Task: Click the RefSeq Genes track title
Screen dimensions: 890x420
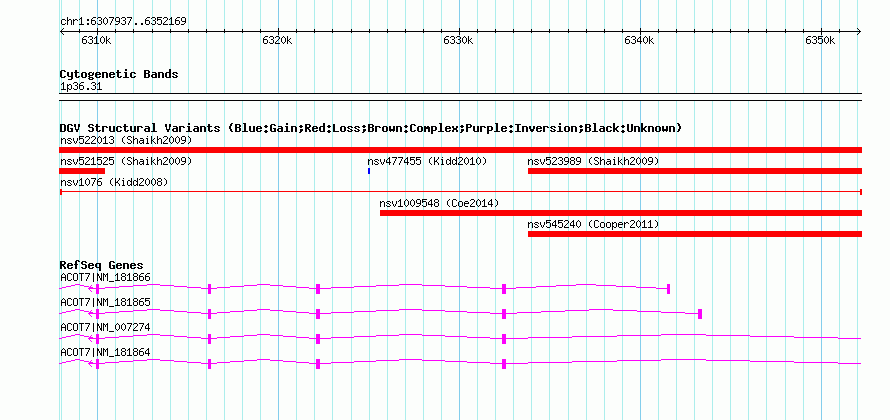Action: (x=101, y=265)
